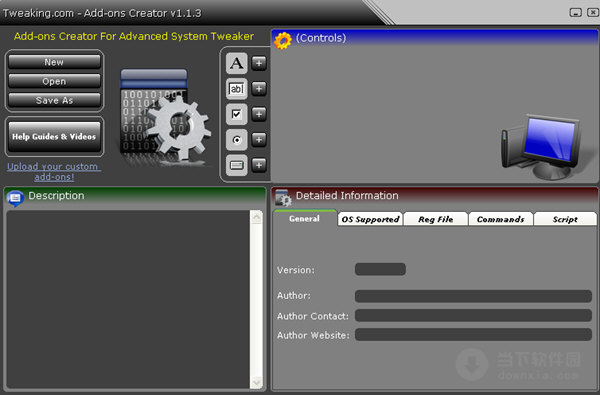
Task: Click the 'Add-ons Creator For Advanced System Tweaker' heading
Action: 134,36
